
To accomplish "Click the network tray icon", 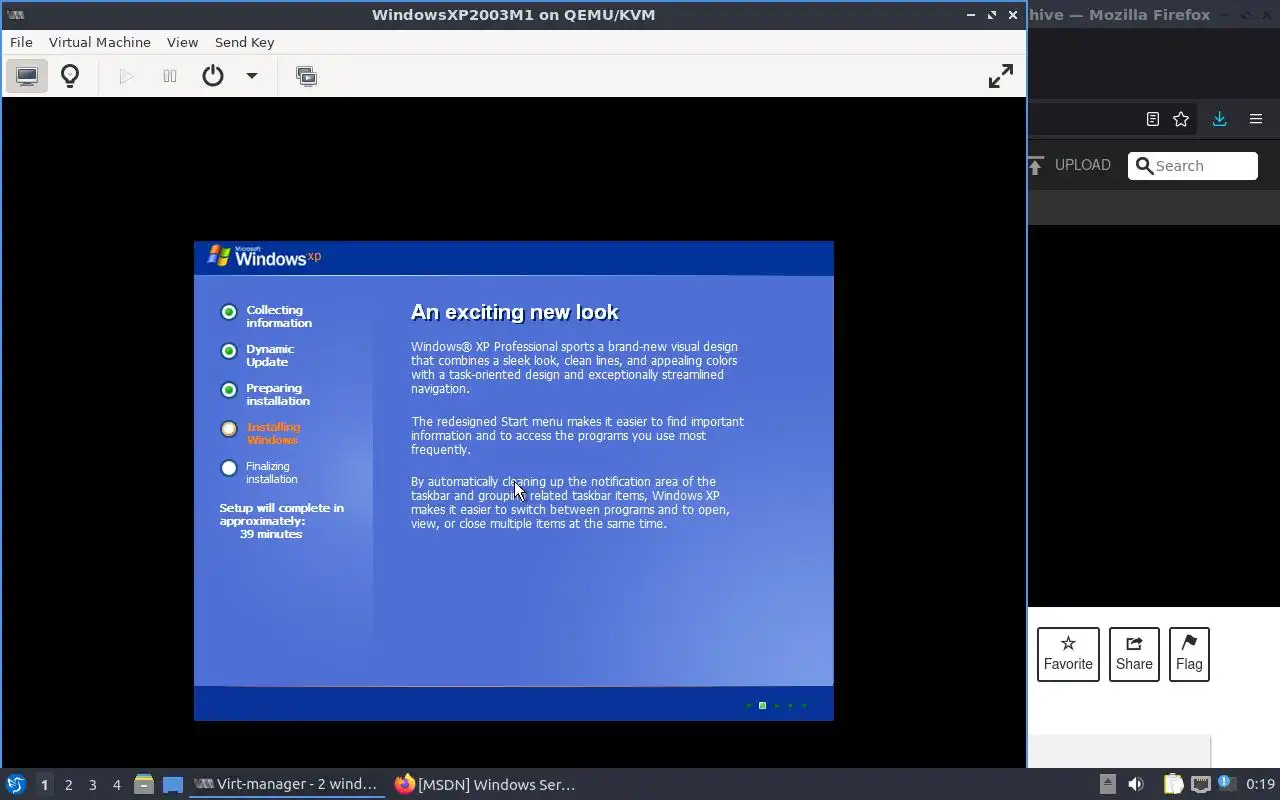I will [1200, 785].
